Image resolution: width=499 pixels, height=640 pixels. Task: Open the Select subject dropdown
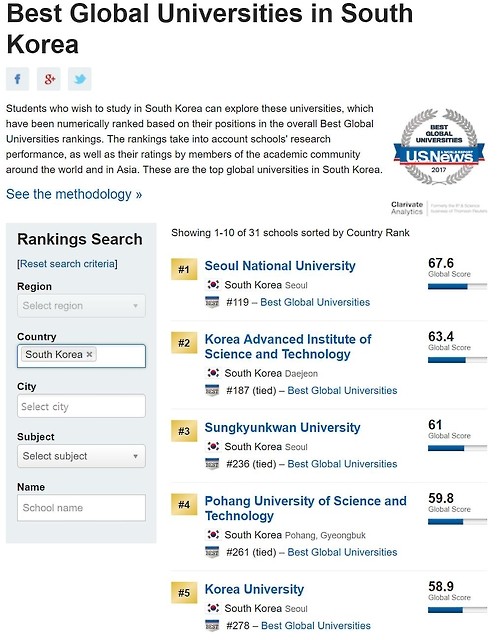coord(81,456)
